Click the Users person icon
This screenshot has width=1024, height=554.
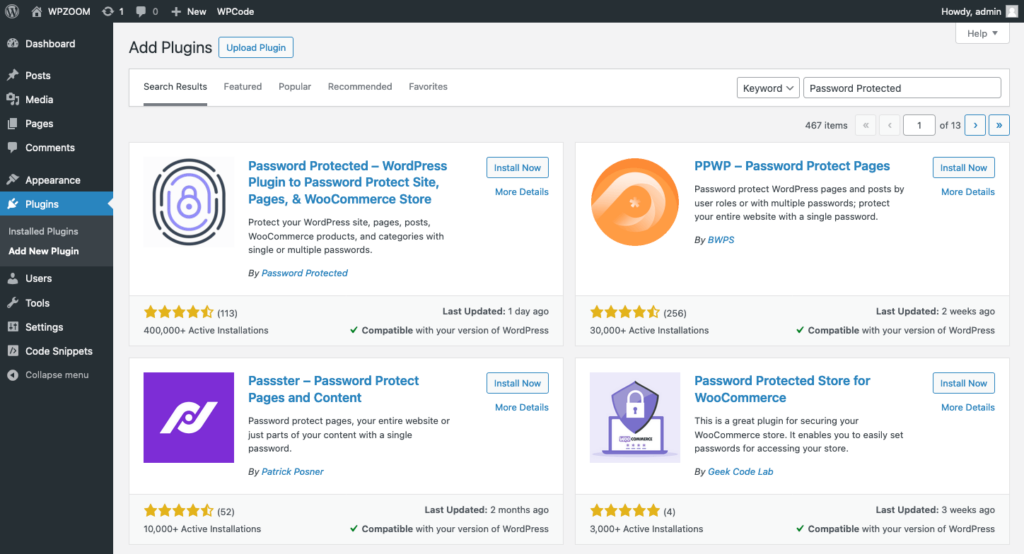(12, 278)
